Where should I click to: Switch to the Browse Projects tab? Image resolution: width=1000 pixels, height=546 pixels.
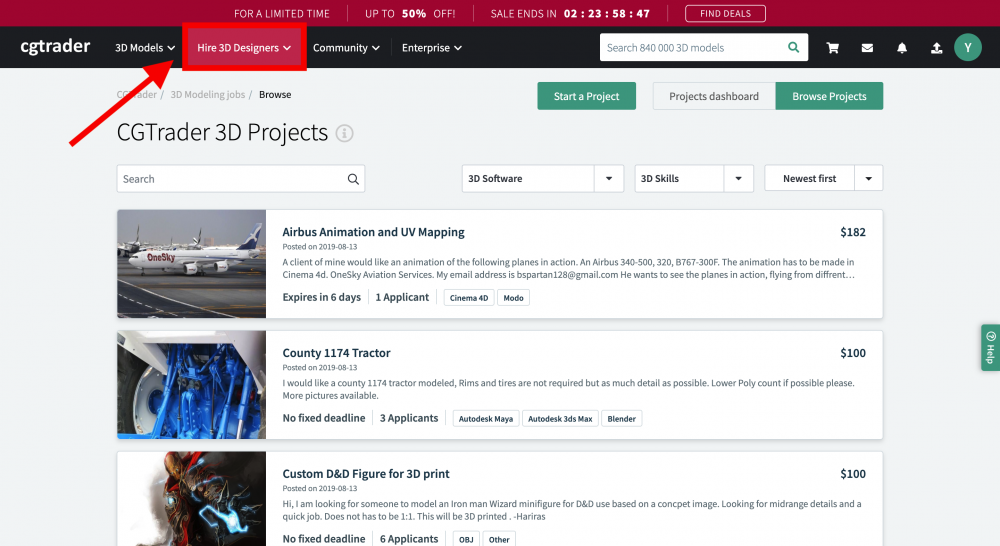pyautogui.click(x=829, y=96)
